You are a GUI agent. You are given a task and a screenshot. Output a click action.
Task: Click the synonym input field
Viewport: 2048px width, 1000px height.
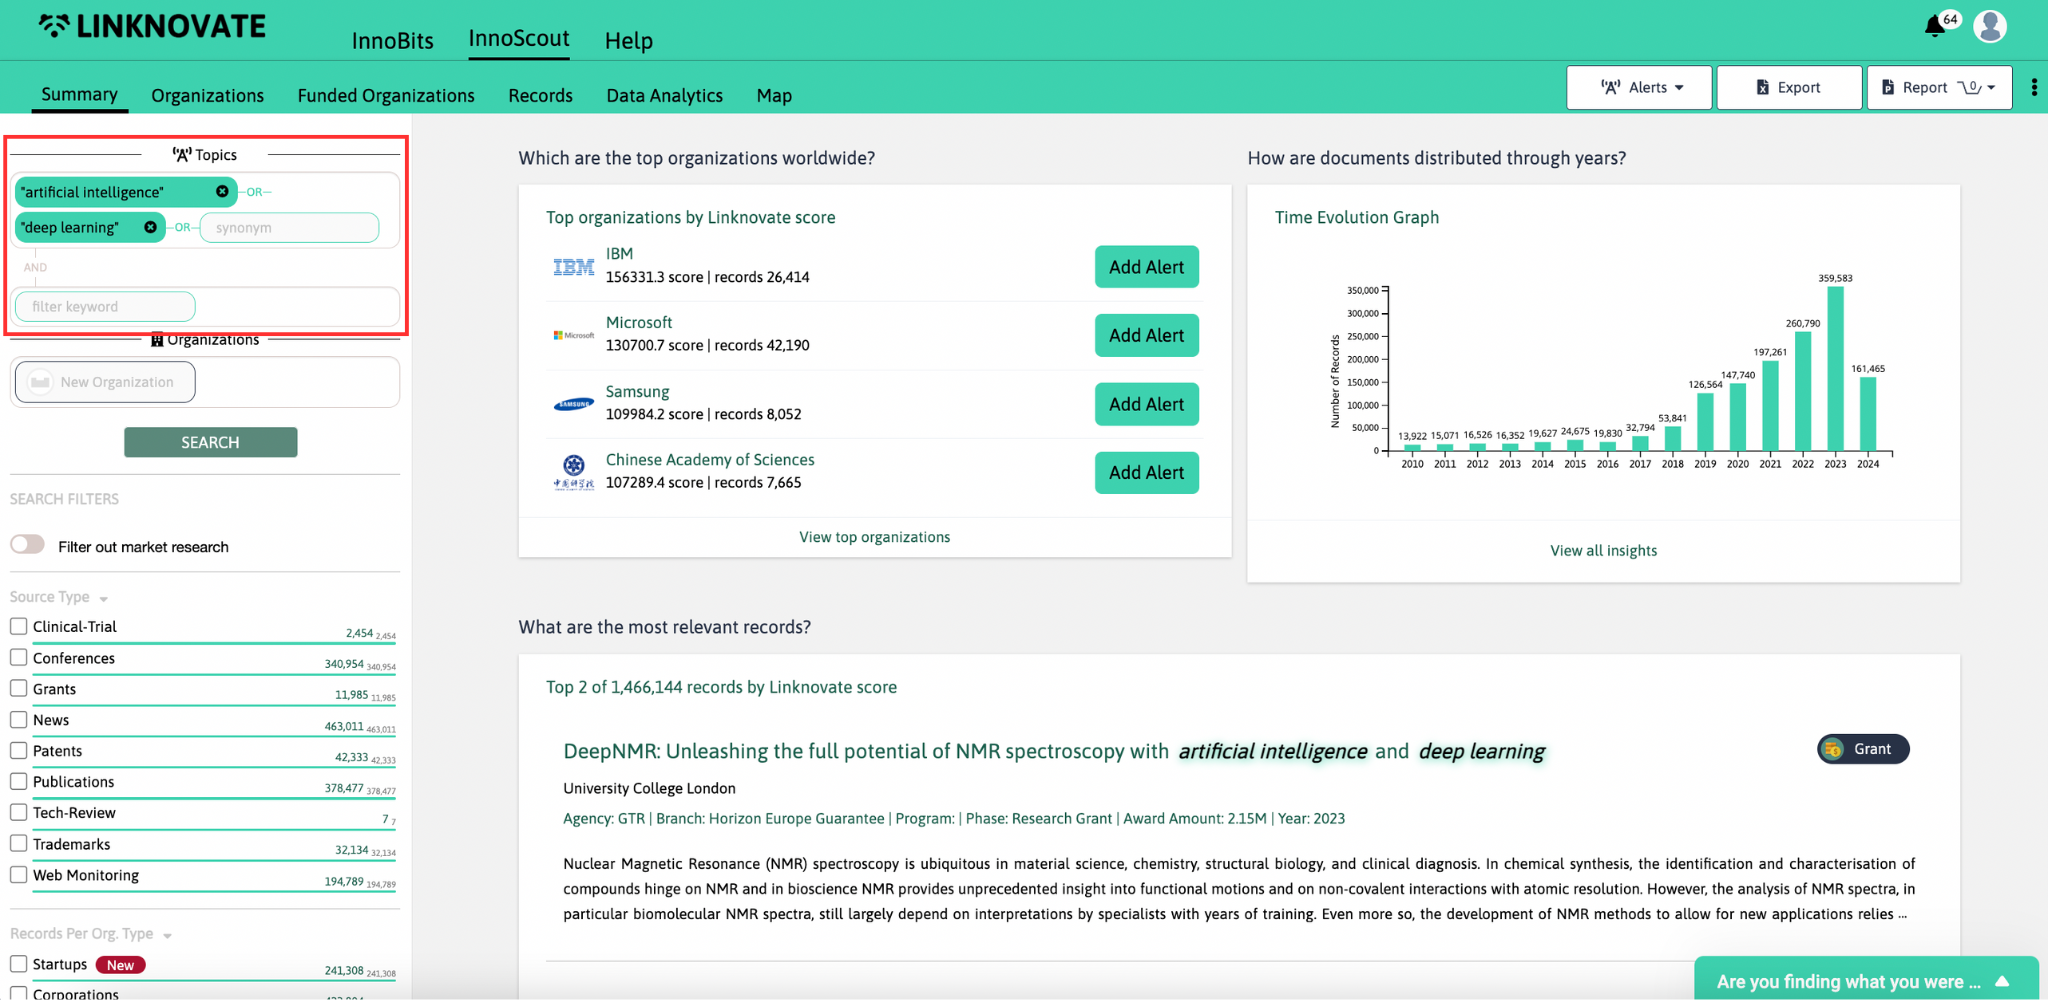tap(289, 227)
